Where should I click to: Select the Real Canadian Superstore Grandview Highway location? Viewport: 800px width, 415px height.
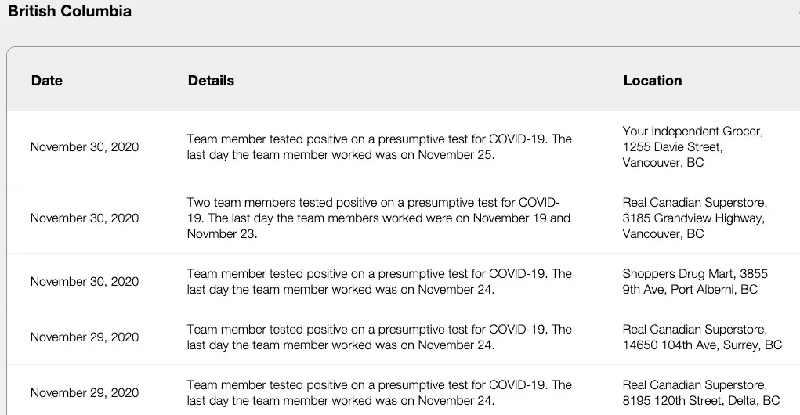(694, 218)
